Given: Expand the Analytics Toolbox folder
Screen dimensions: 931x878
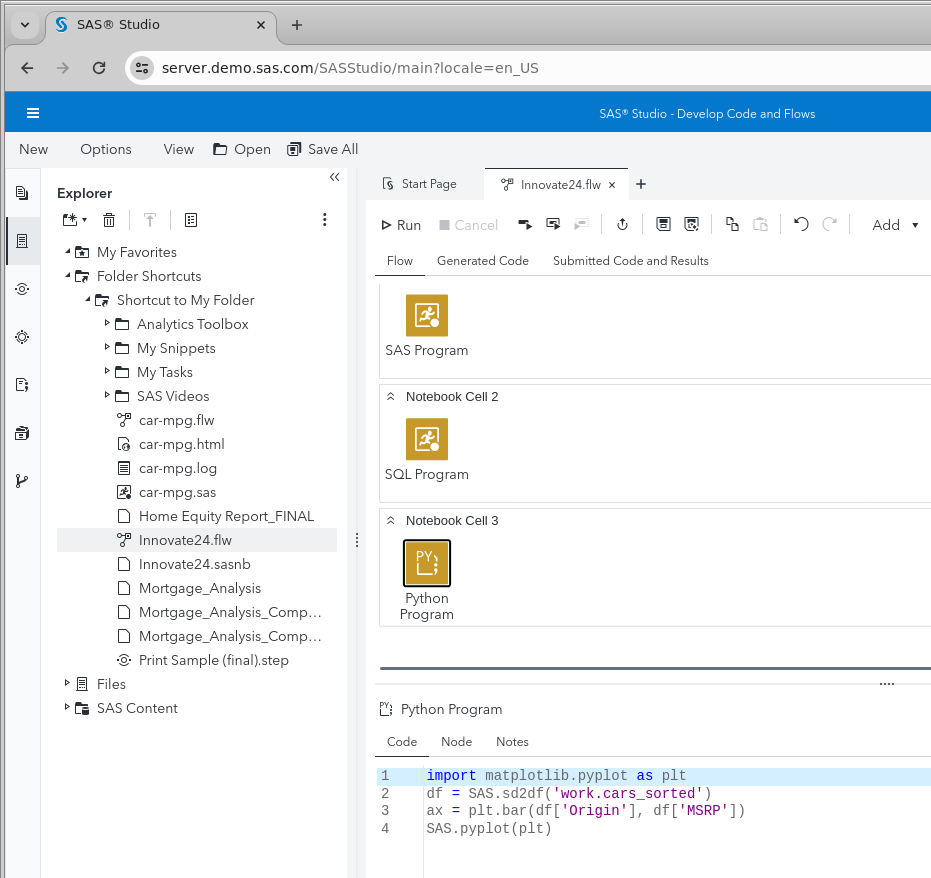Looking at the screenshot, I should tap(108, 324).
